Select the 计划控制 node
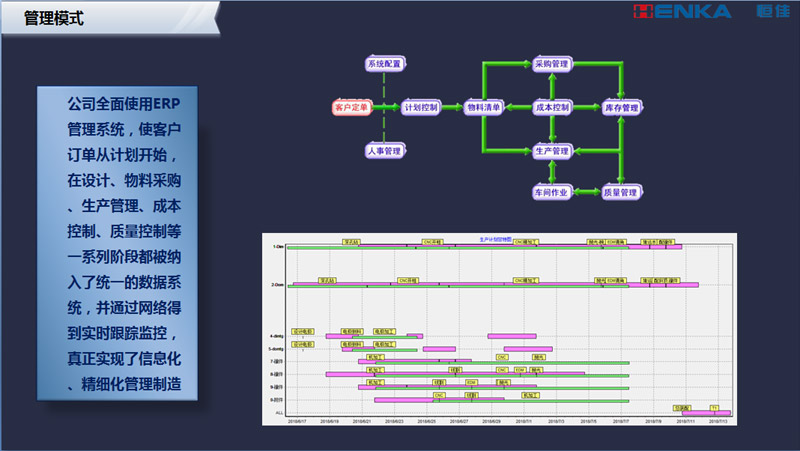 tap(419, 107)
